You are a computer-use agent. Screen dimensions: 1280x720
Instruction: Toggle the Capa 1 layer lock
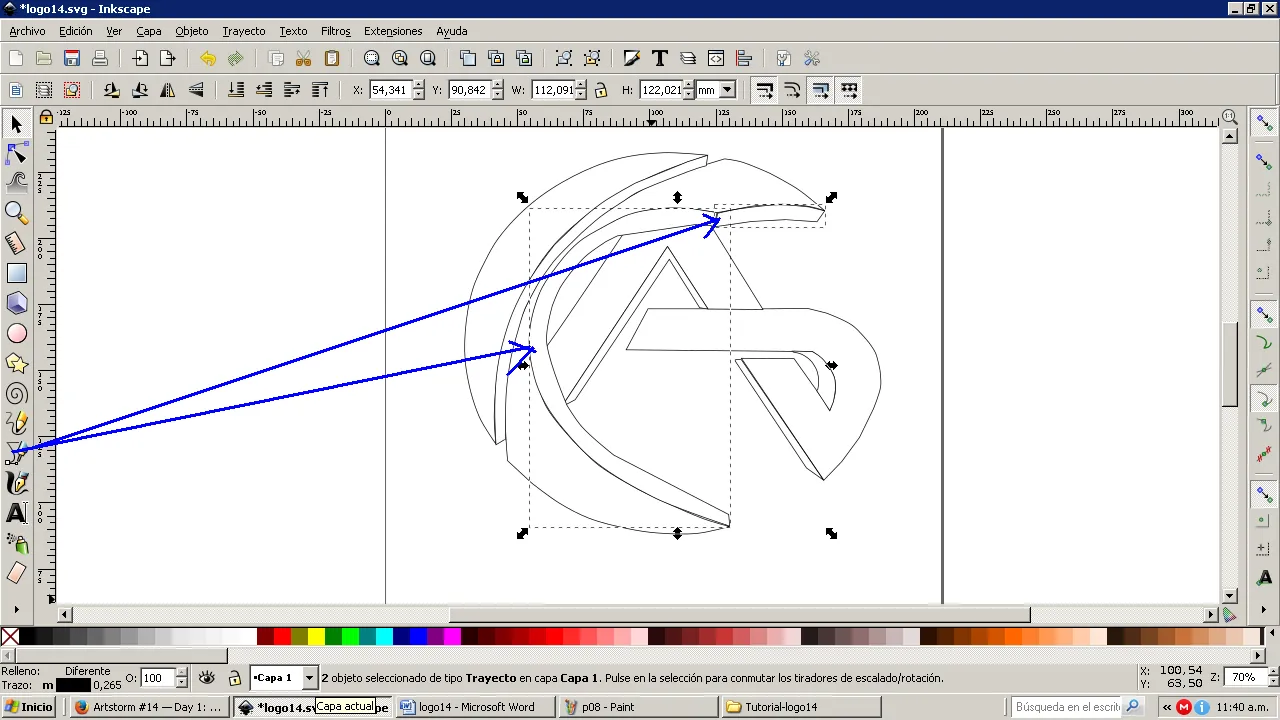click(x=234, y=678)
